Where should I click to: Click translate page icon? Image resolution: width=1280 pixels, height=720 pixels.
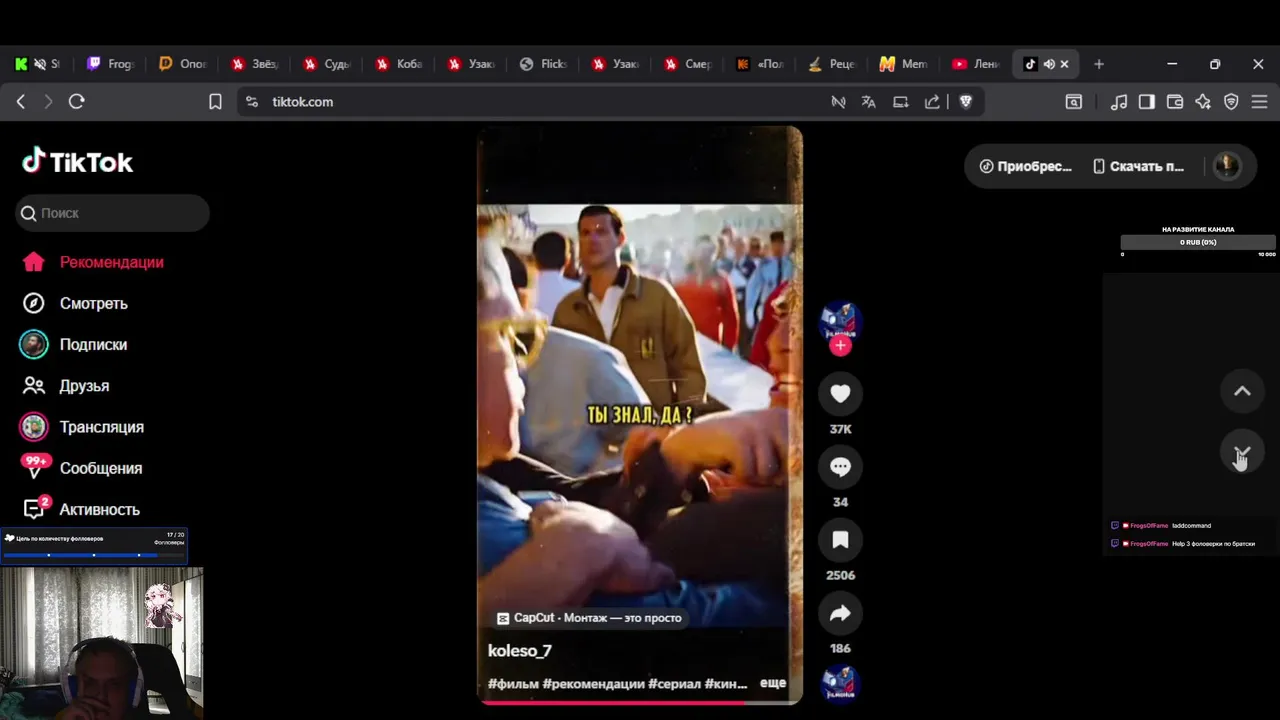[869, 102]
